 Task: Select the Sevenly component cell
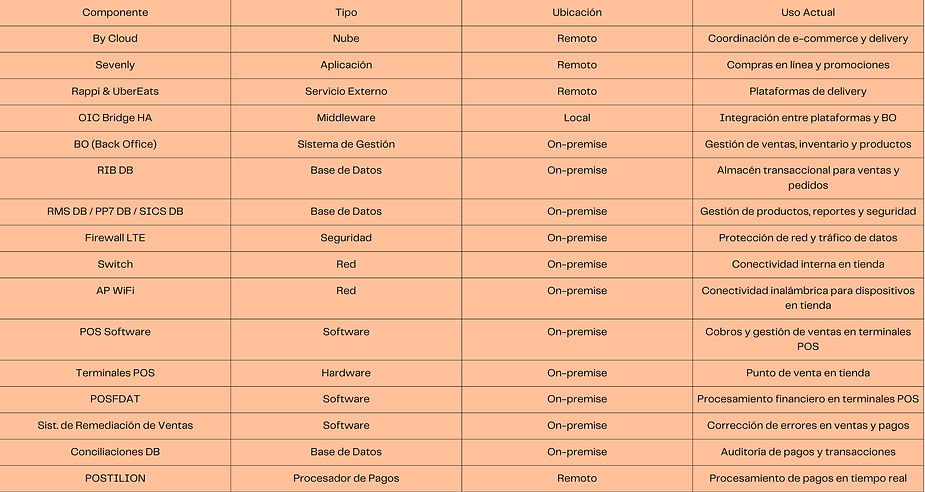(x=115, y=65)
